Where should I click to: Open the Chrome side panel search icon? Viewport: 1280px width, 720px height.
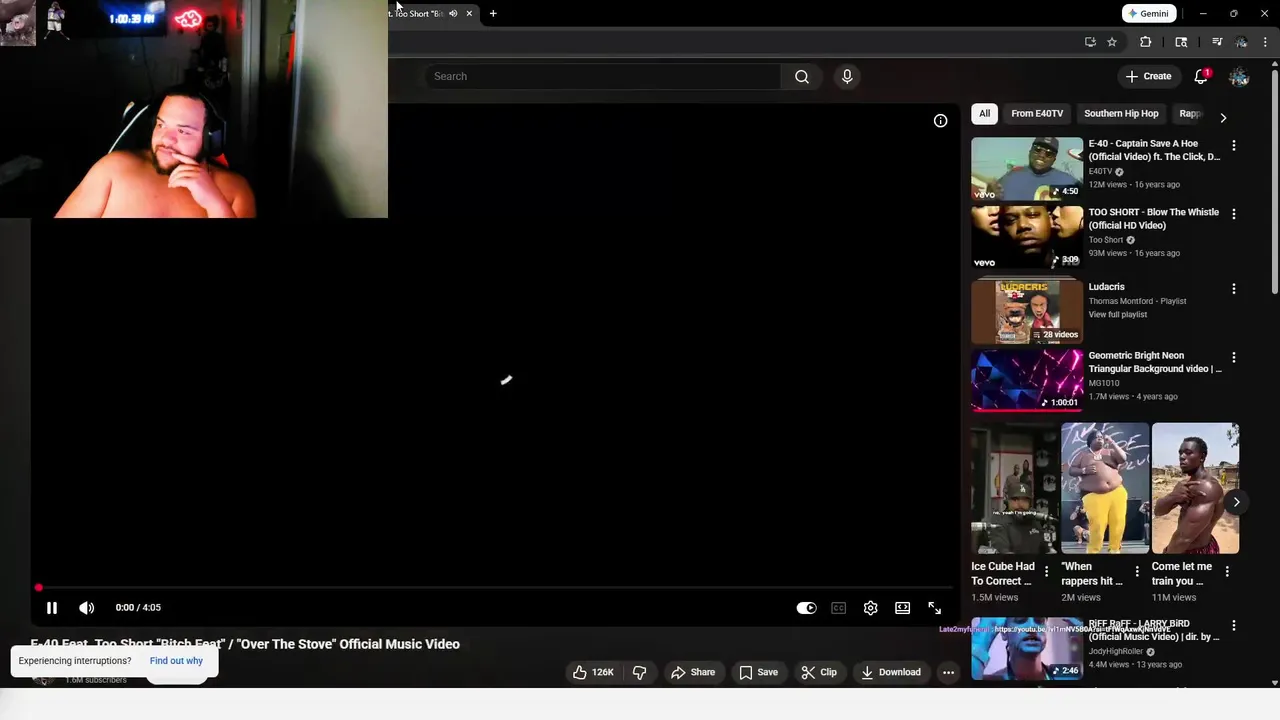1181,42
